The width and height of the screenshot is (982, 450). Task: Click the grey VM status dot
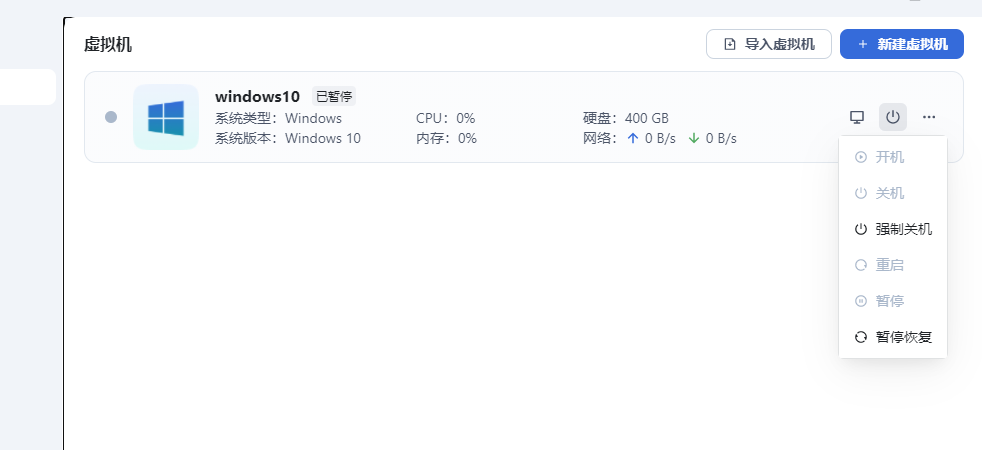click(x=111, y=117)
